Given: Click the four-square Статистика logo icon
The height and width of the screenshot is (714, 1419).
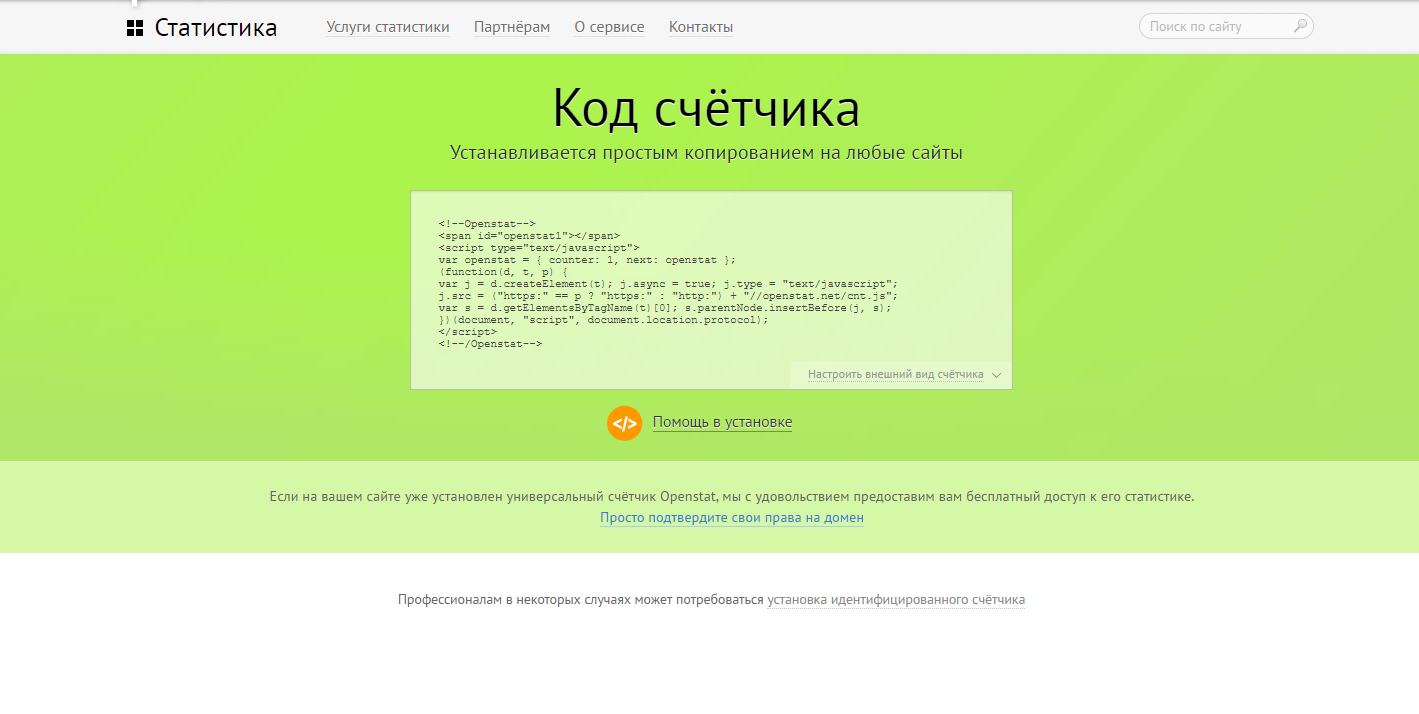Looking at the screenshot, I should (136, 26).
